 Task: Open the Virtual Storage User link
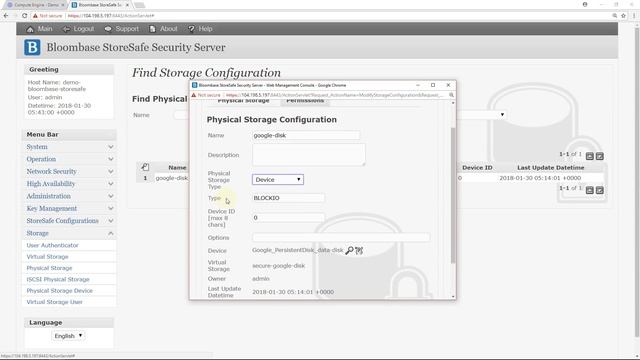(54, 302)
